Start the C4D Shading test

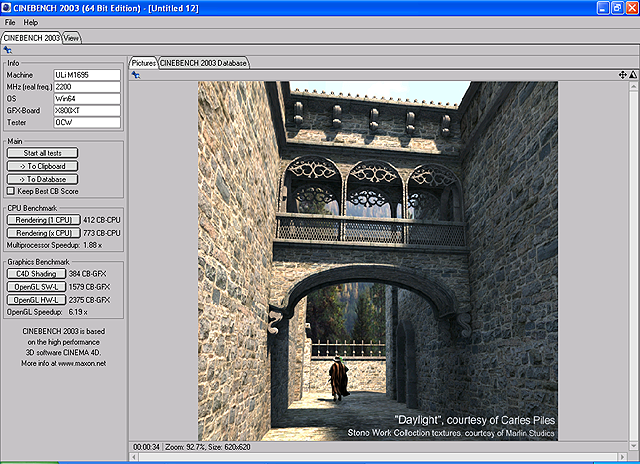36,274
